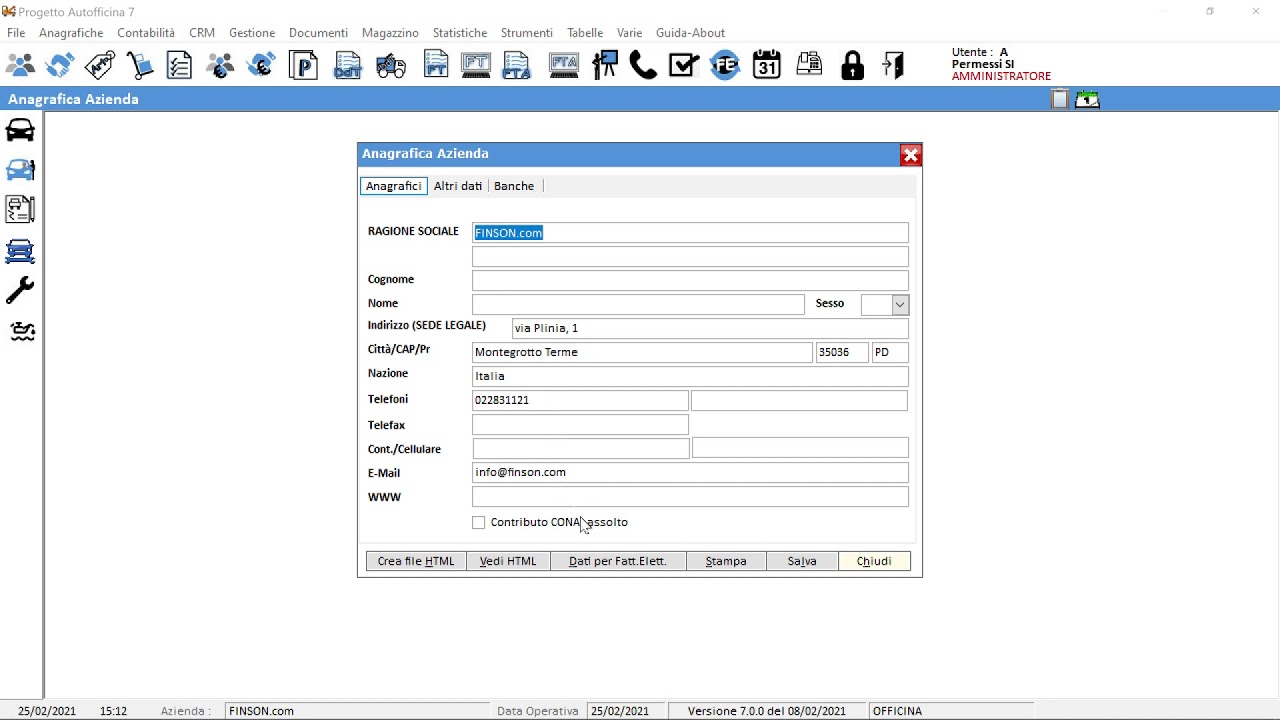Open the P document toolbar icon
The image size is (1280, 720).
304,66
